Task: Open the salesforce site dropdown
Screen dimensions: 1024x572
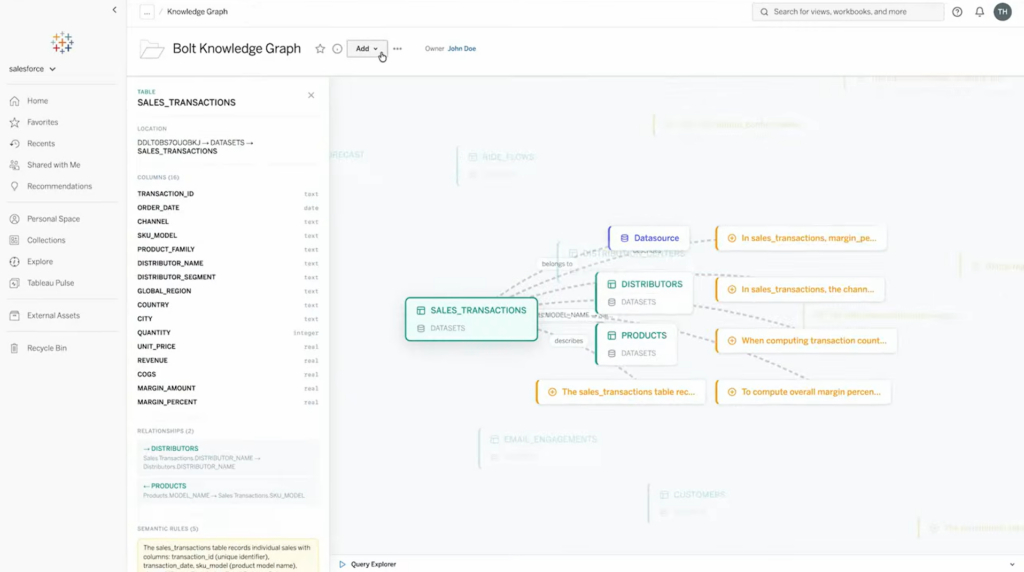Action: click(x=32, y=69)
